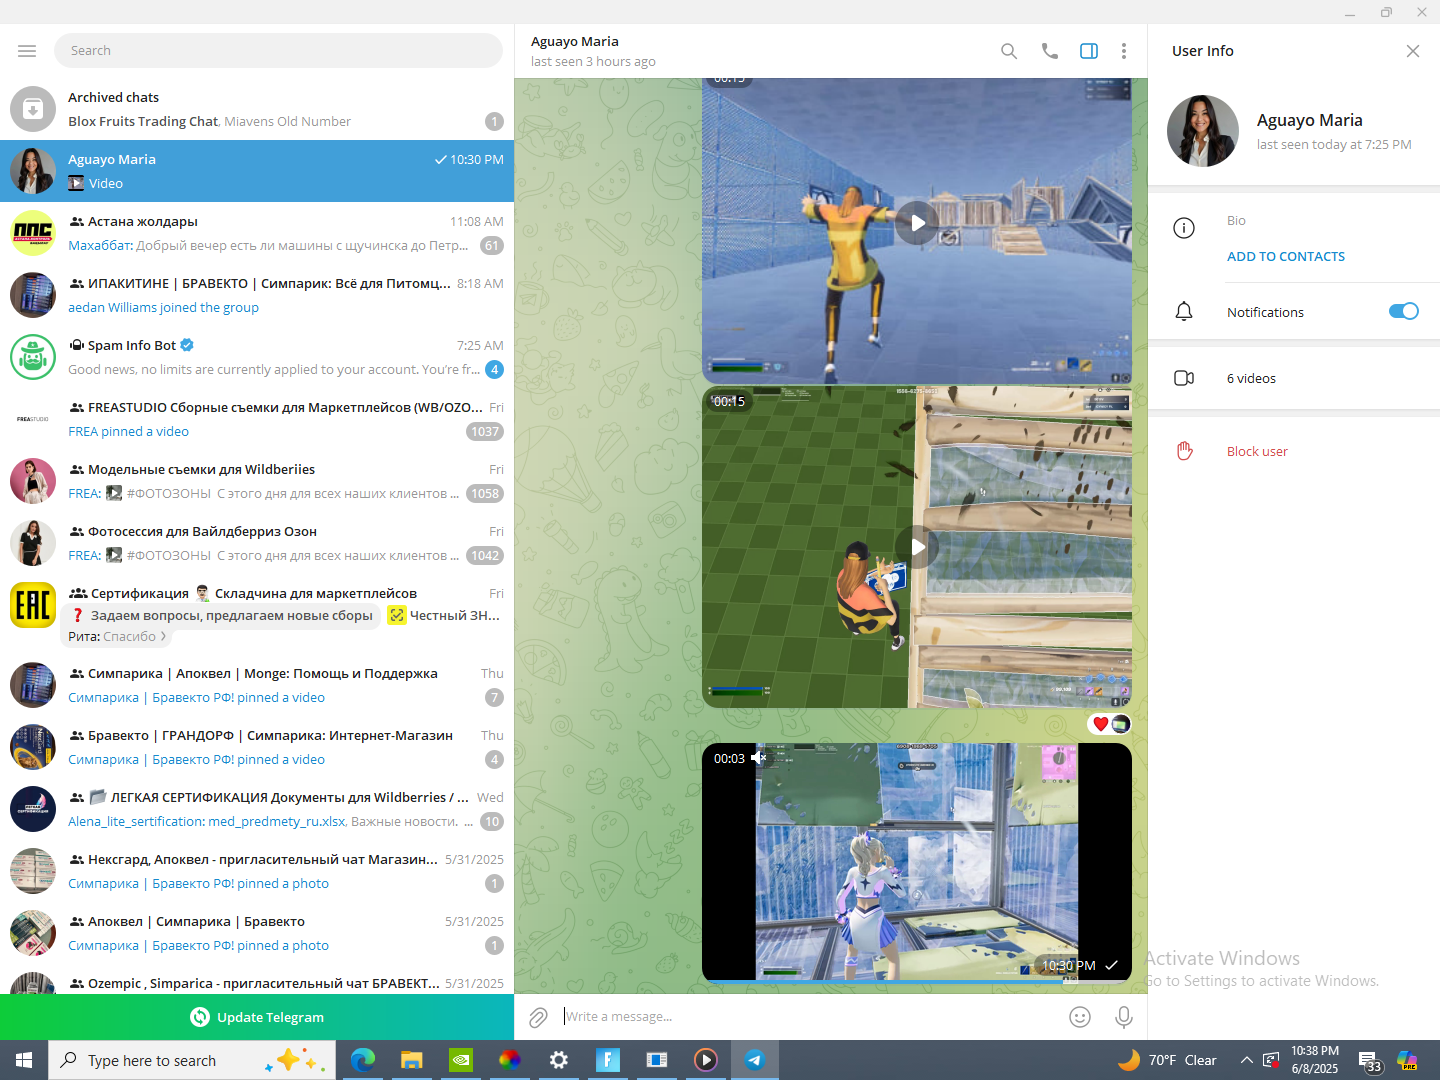Open the FREASTUDIO Сборные съемки chat
The height and width of the screenshot is (1080, 1440).
pyautogui.click(x=257, y=419)
